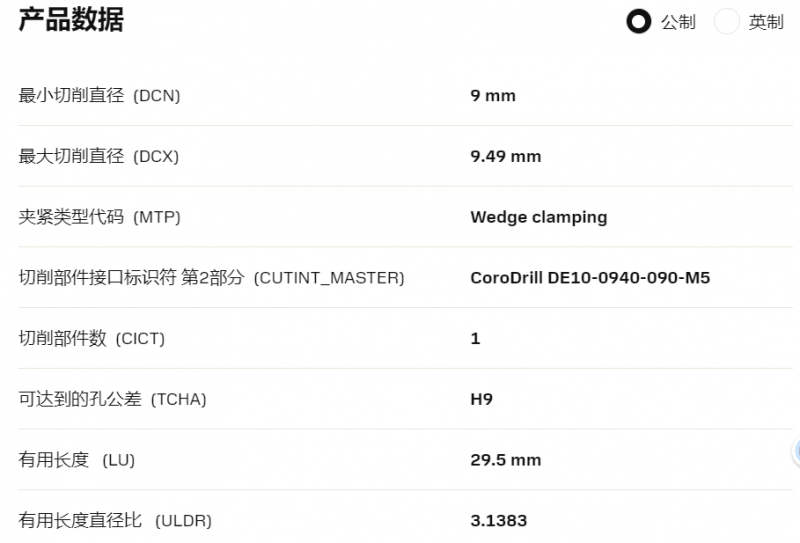Click the 最小切削直径 (DCN) row label

[x=99, y=95]
